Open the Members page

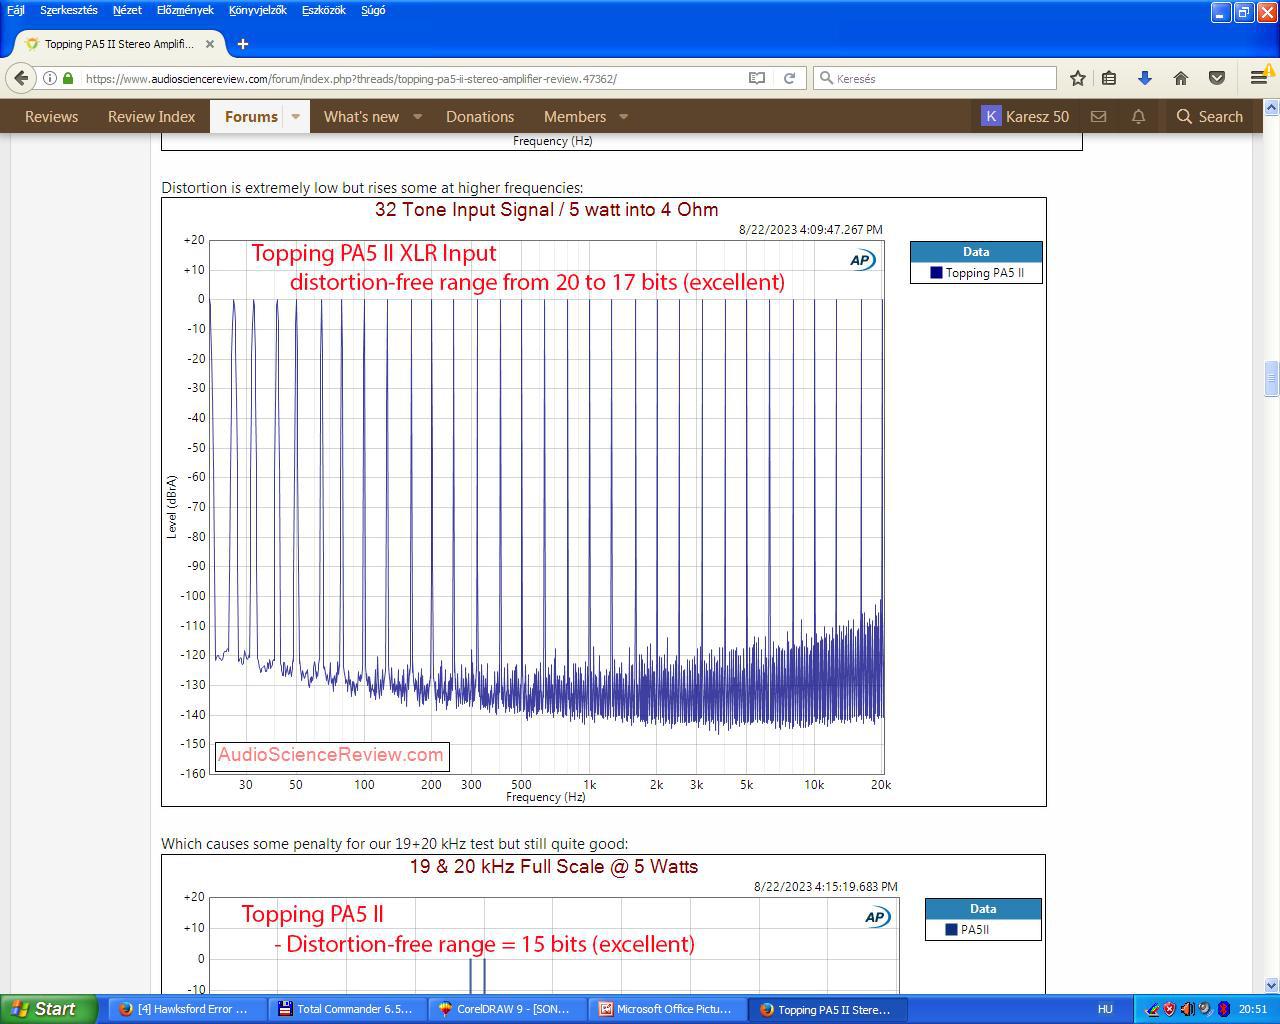pos(575,117)
